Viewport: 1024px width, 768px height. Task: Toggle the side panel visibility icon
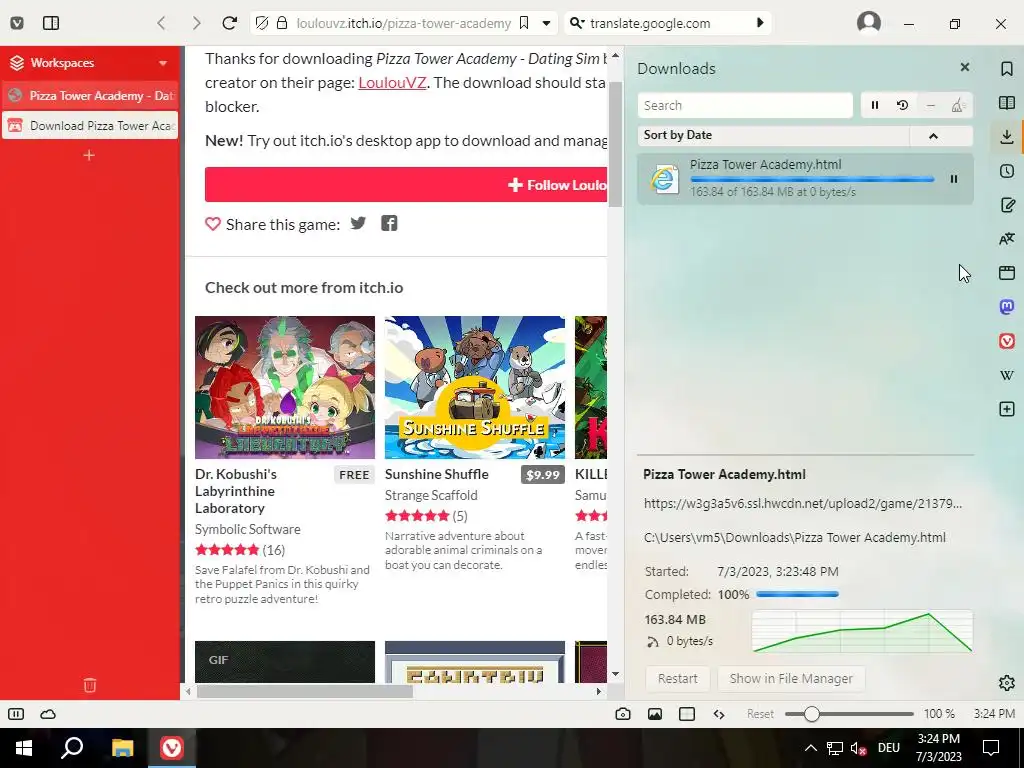click(51, 24)
